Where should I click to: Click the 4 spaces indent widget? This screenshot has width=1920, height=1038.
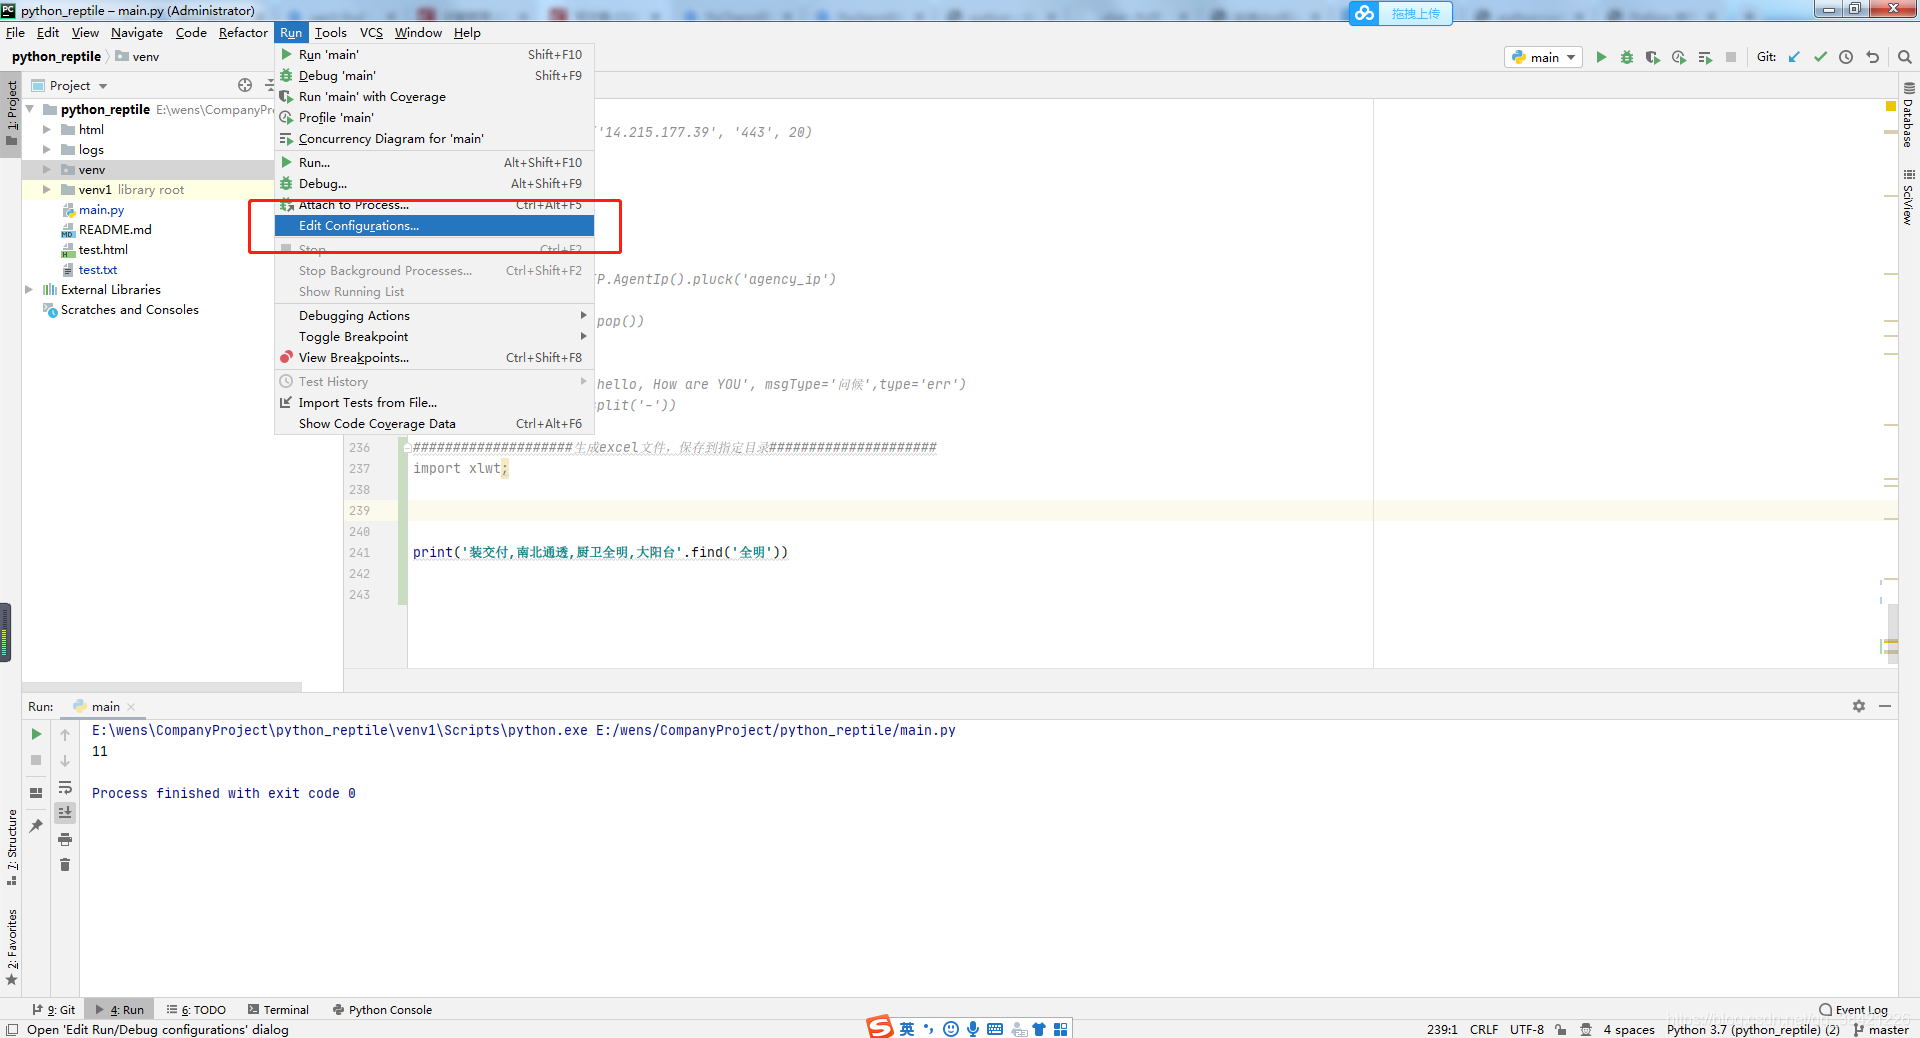(x=1628, y=1029)
